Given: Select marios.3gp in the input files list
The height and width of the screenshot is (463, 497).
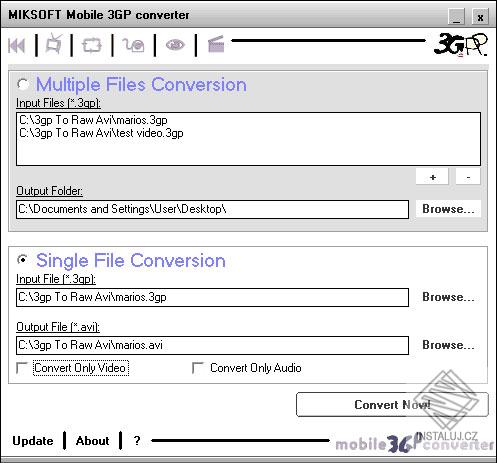Looking at the screenshot, I should point(93,120).
